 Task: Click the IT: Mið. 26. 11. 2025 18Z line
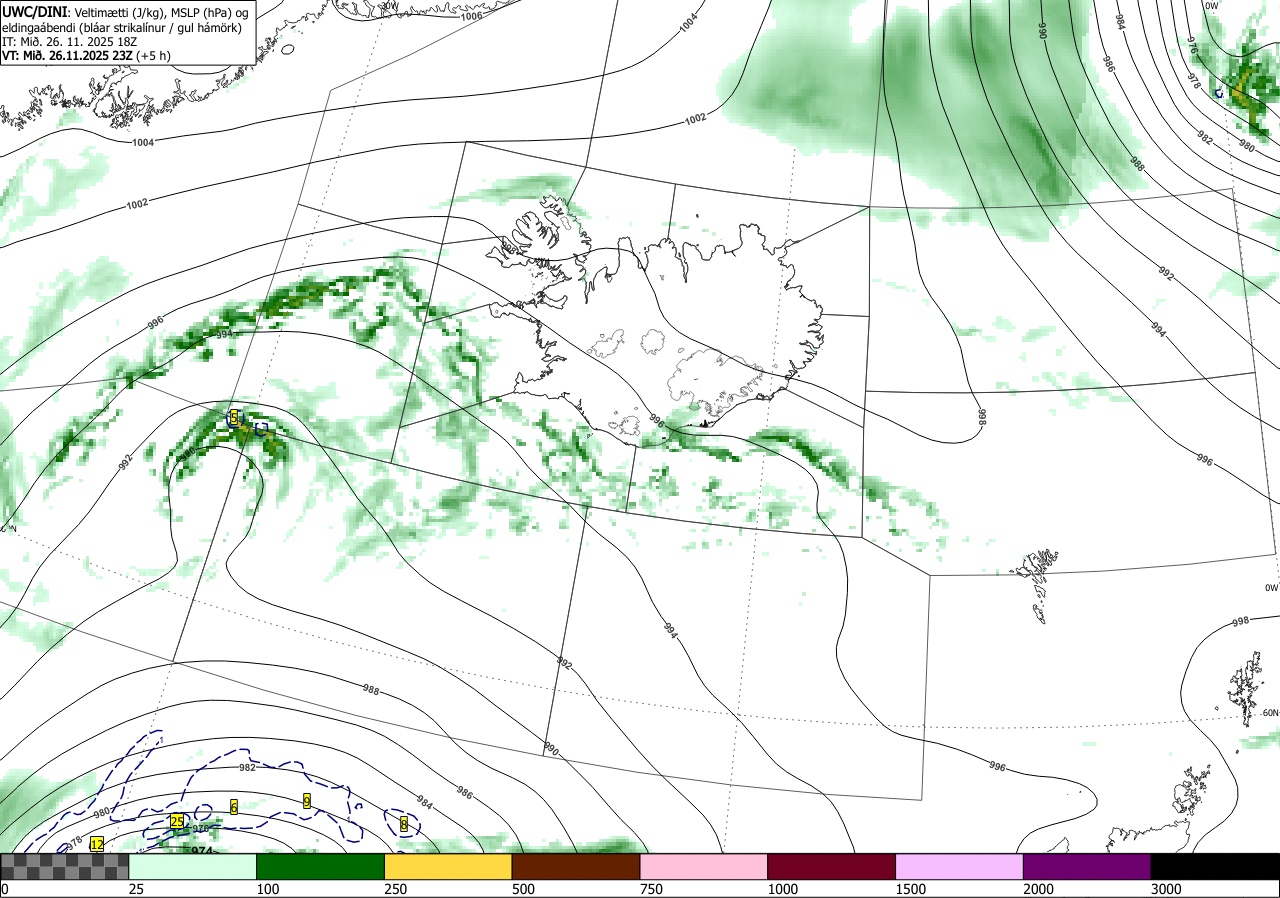pyautogui.click(x=70, y=41)
